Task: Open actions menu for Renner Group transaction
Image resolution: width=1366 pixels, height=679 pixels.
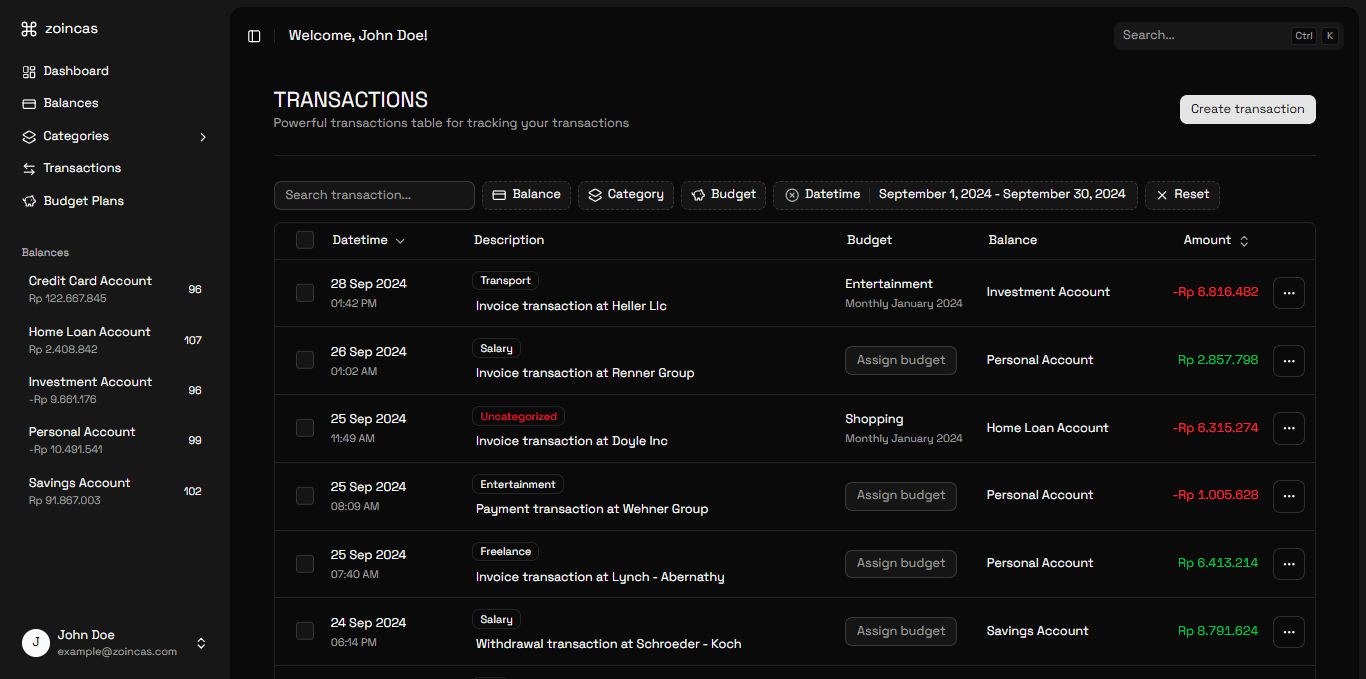Action: click(1288, 361)
